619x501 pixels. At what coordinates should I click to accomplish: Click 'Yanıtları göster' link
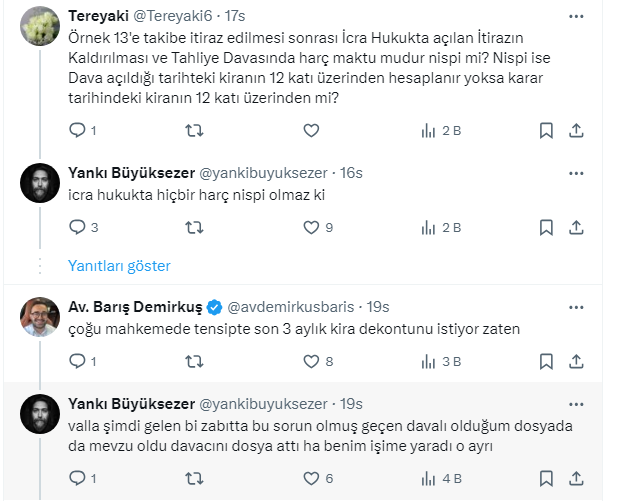click(119, 266)
